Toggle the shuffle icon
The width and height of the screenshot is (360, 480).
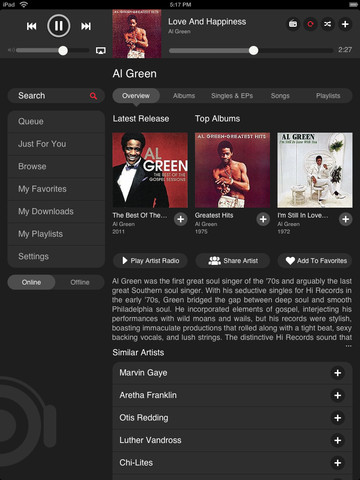point(328,24)
